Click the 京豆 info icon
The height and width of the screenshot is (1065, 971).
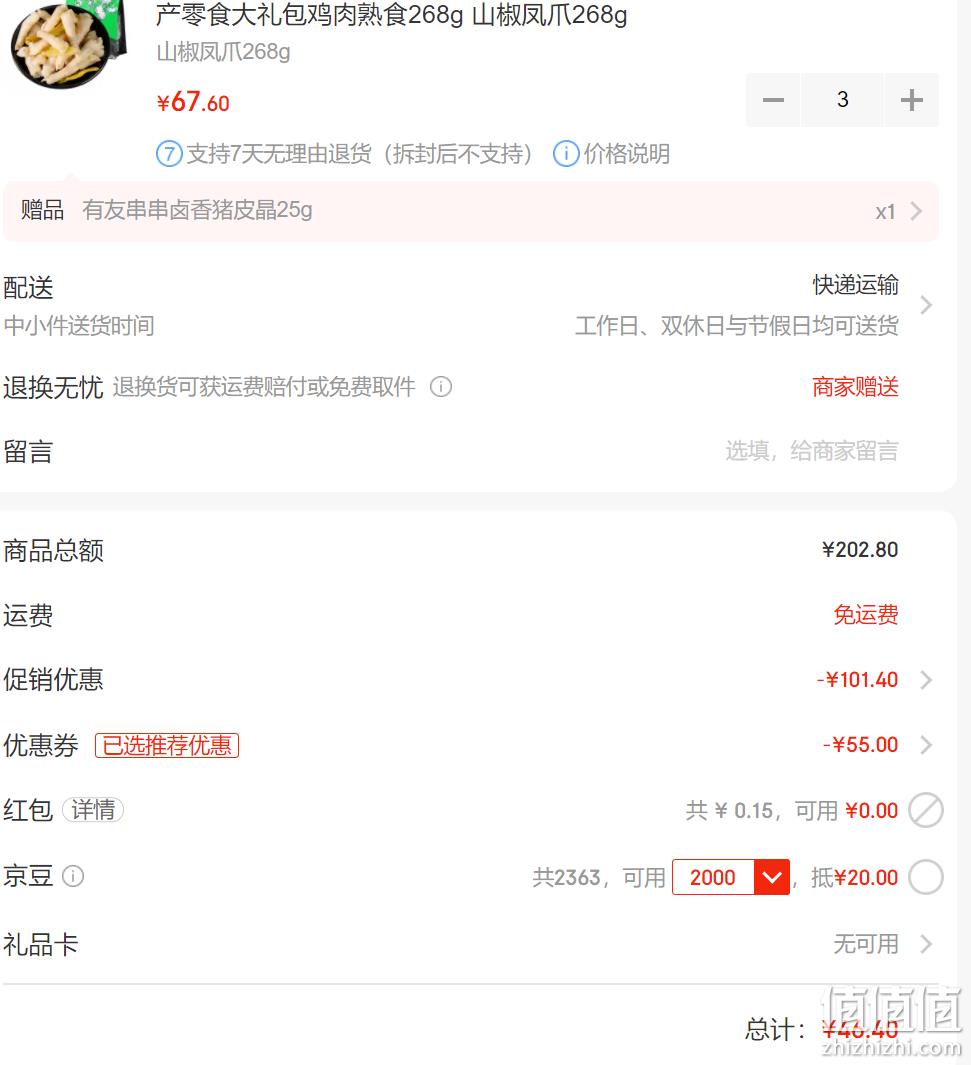point(73,876)
